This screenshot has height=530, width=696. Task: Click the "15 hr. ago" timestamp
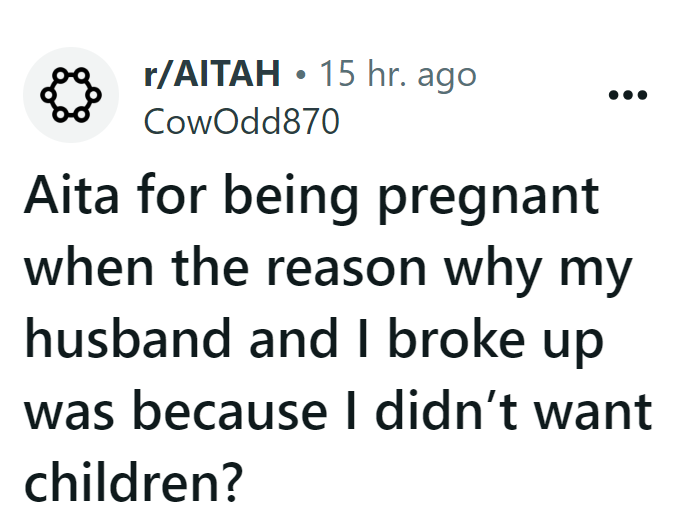397,74
